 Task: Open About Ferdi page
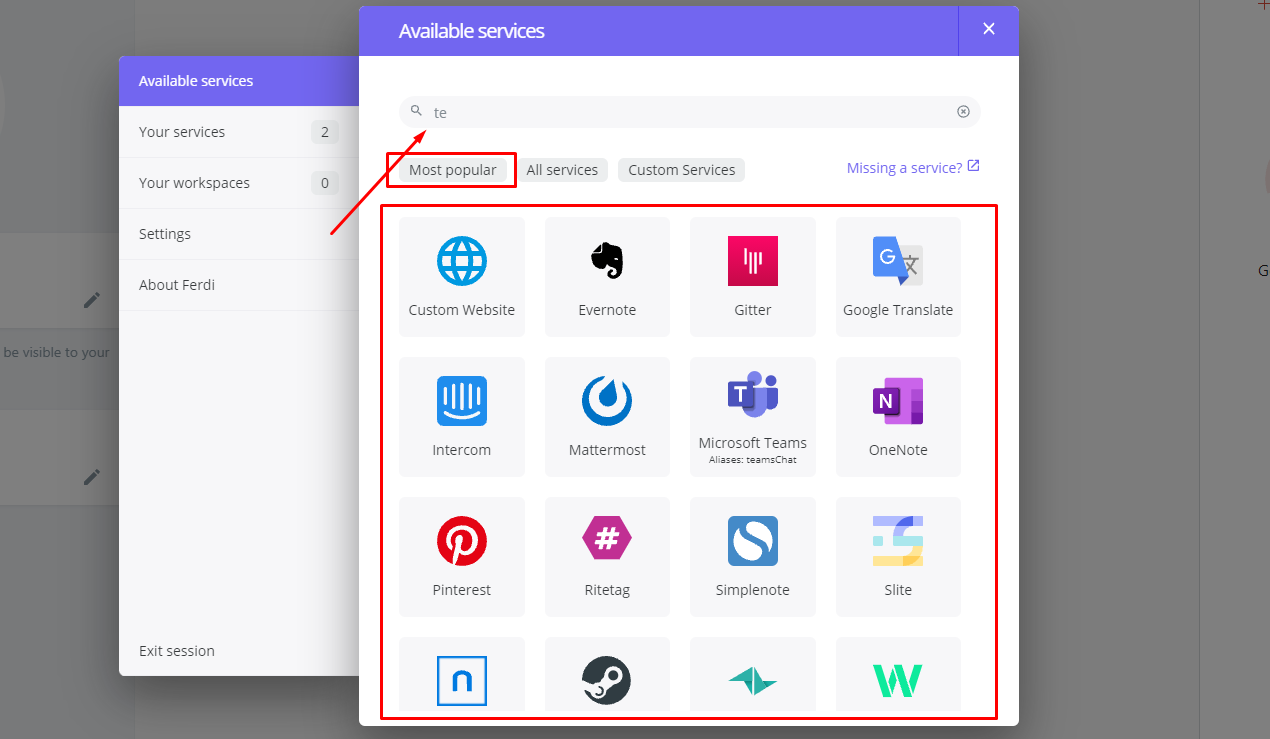(239, 285)
